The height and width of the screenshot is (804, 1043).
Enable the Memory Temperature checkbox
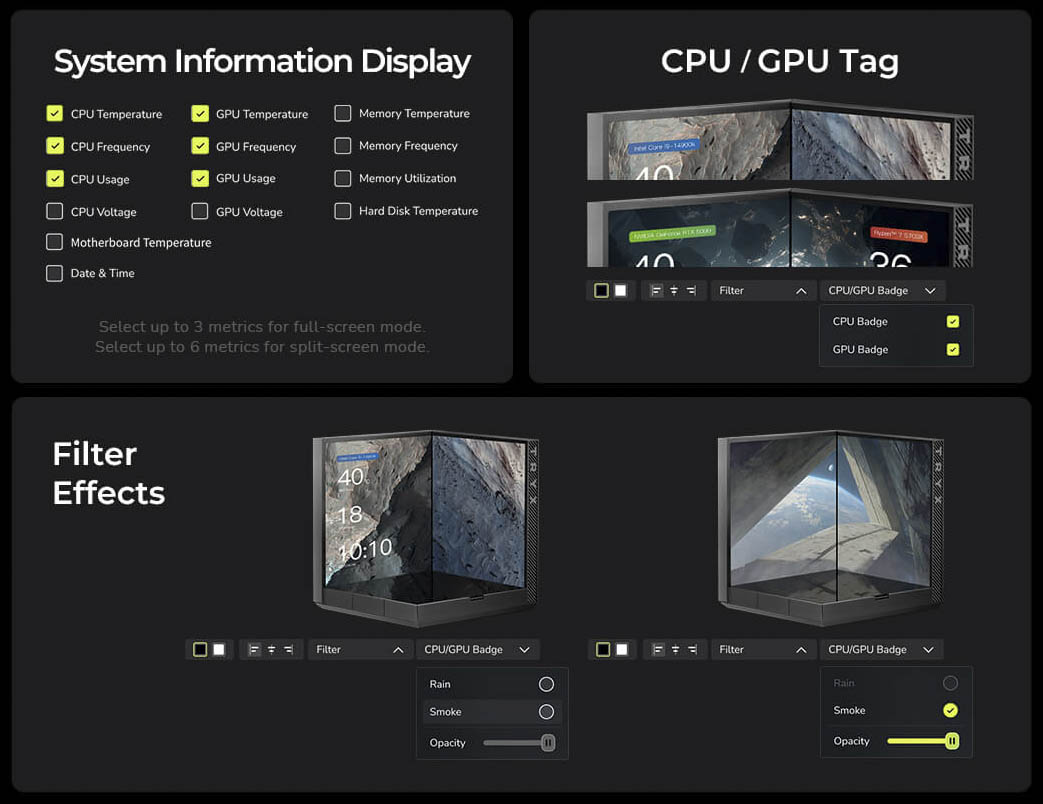343,114
